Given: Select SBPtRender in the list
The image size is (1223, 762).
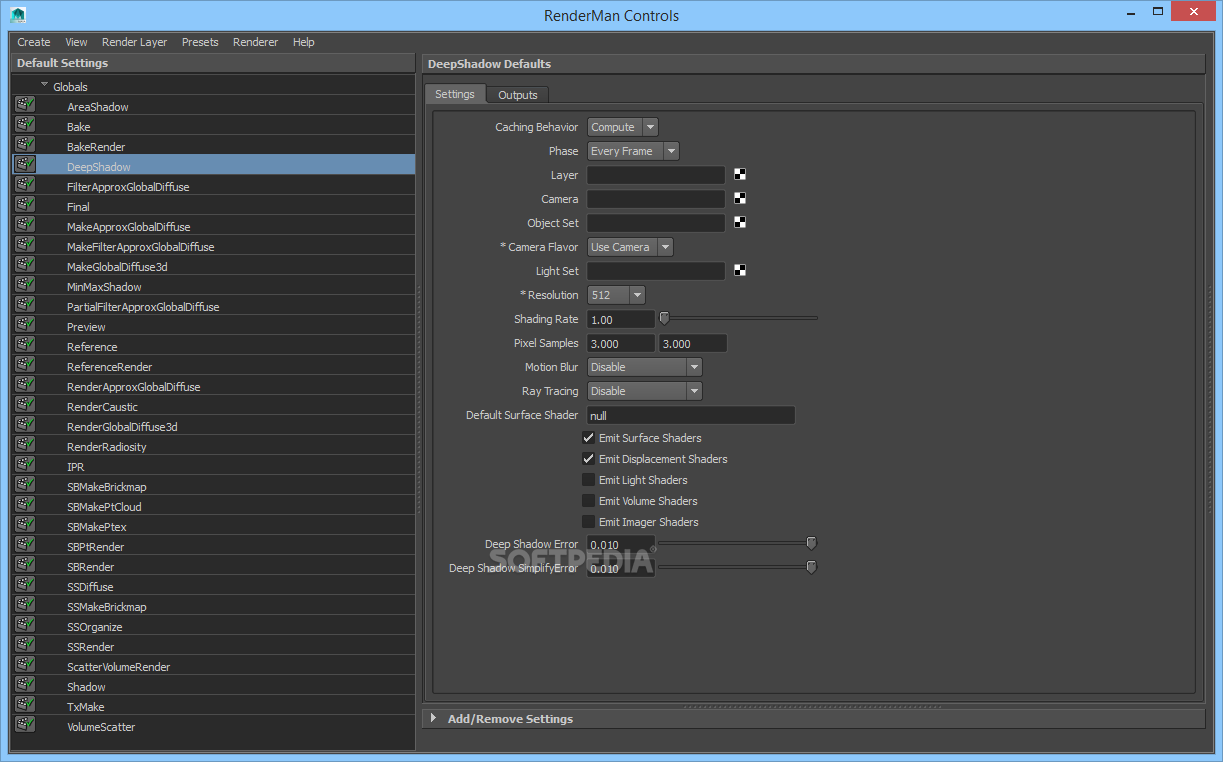Looking at the screenshot, I should coord(95,547).
